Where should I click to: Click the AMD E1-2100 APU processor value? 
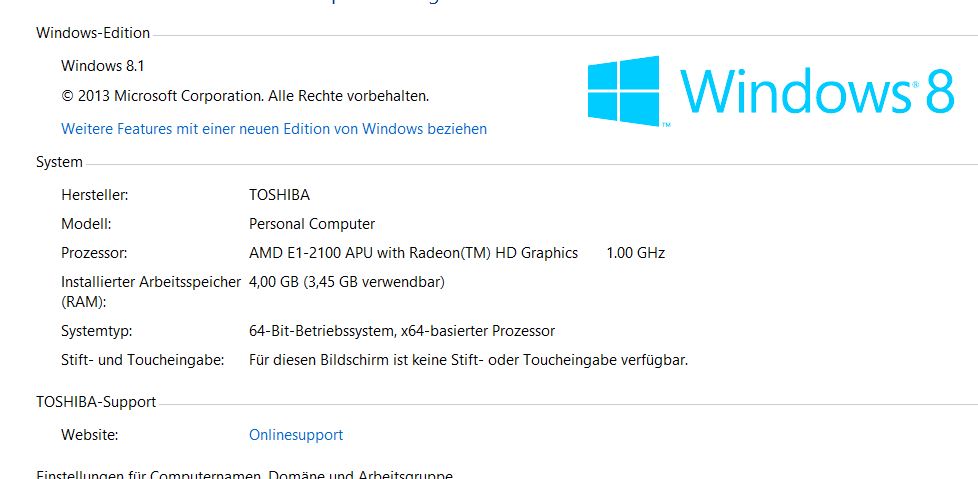point(414,253)
